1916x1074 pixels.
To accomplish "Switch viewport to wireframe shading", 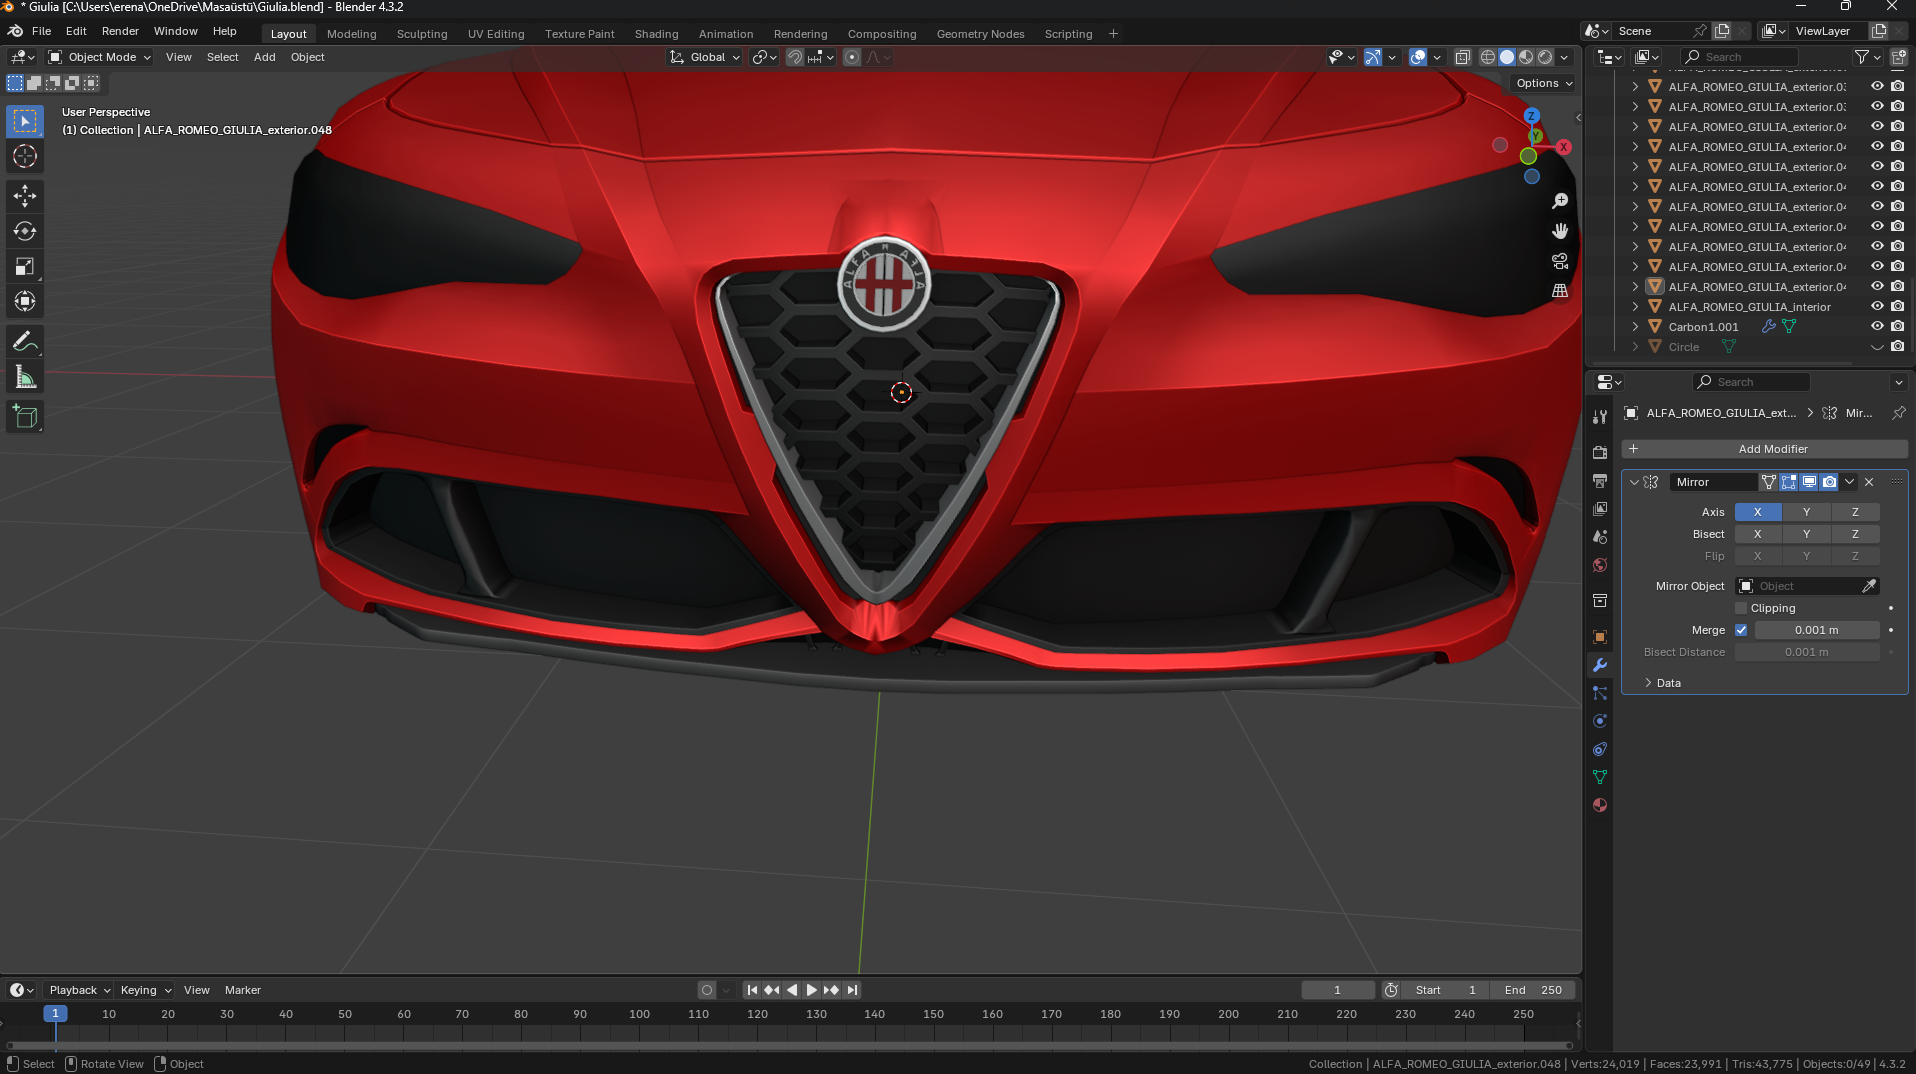I will point(1488,57).
